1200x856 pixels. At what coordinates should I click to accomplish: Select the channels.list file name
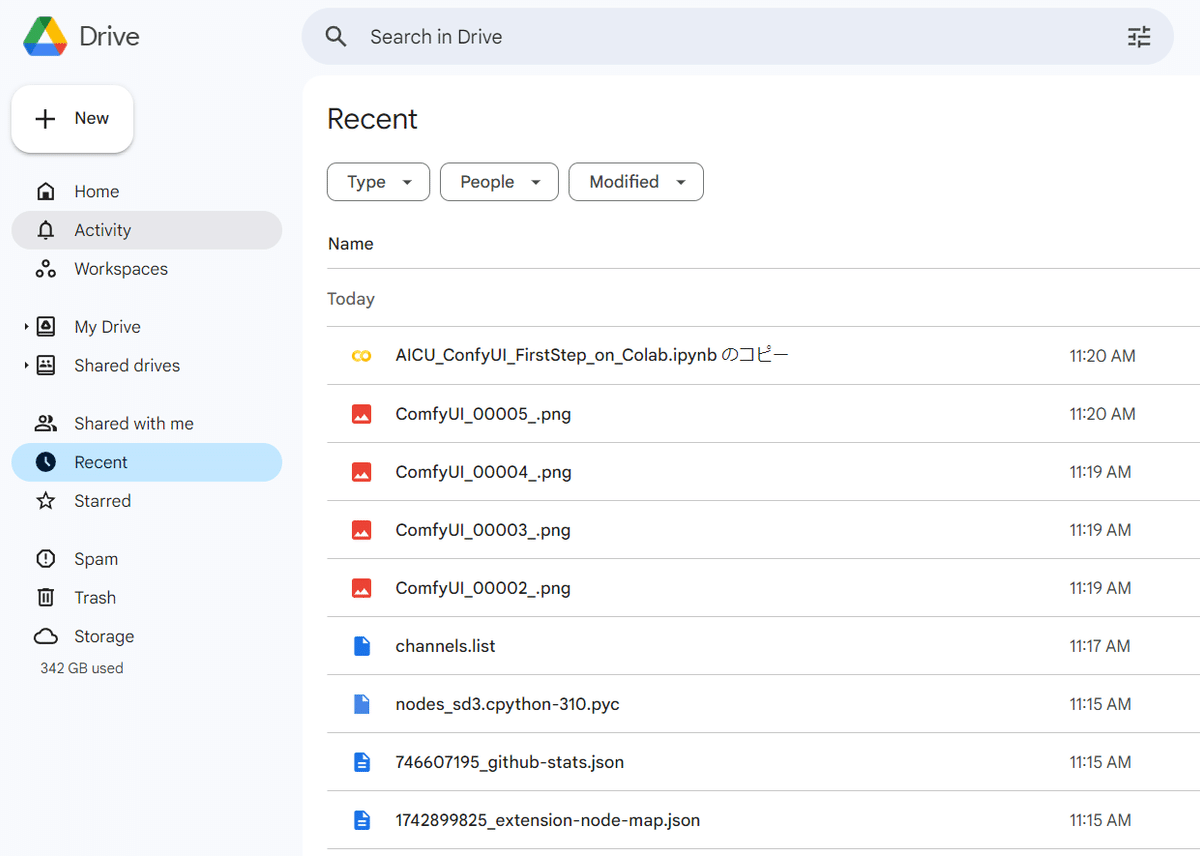point(445,646)
